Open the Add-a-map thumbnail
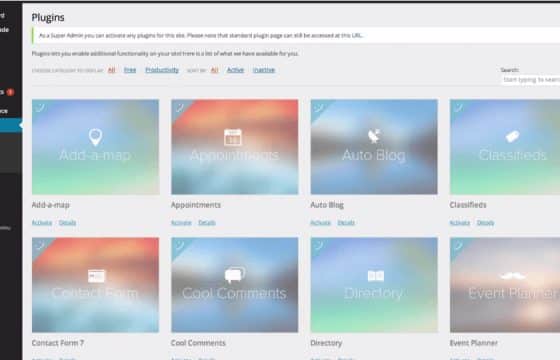 coord(95,147)
